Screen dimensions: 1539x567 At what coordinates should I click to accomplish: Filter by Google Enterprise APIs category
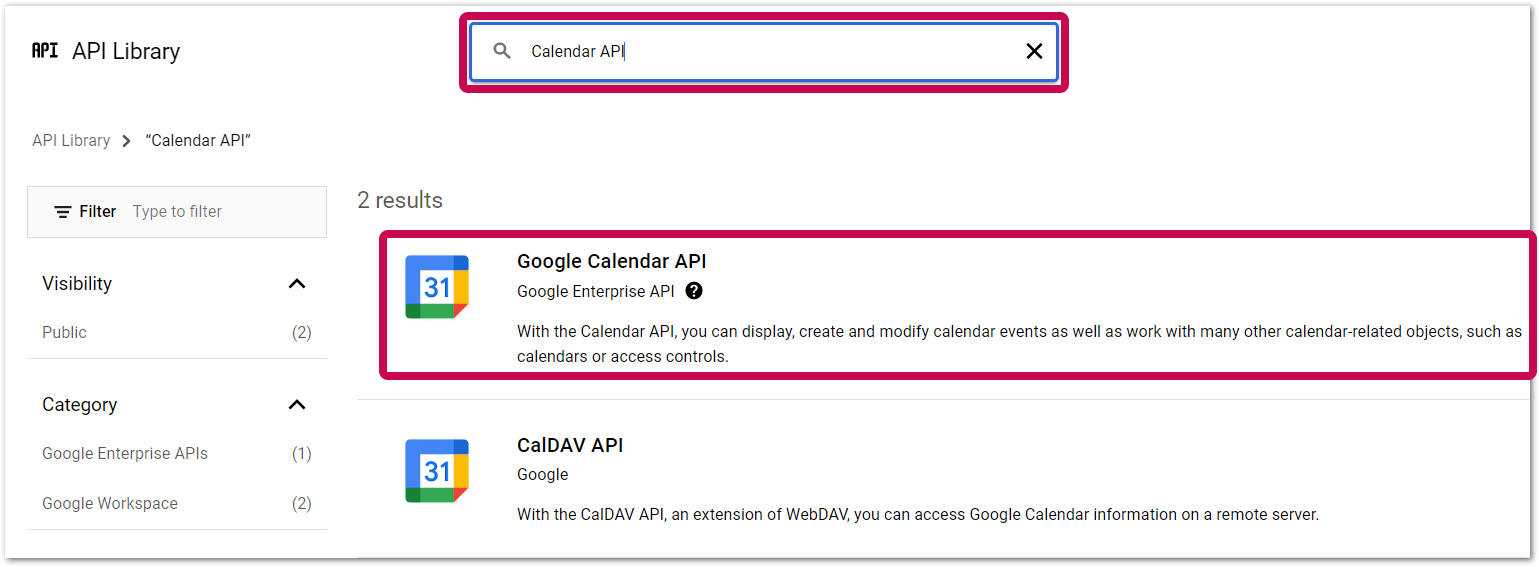click(125, 453)
